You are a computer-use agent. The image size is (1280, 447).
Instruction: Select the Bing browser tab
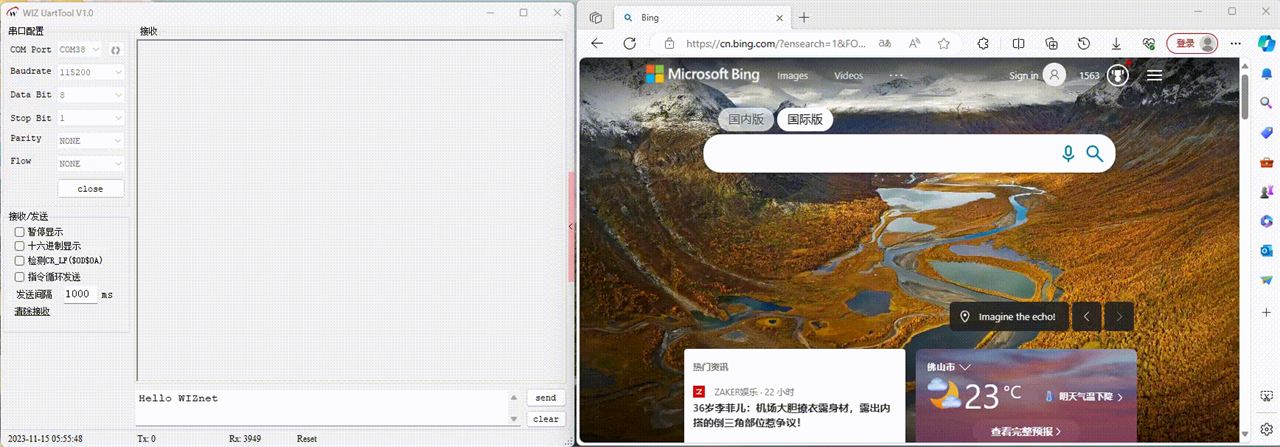click(x=700, y=17)
